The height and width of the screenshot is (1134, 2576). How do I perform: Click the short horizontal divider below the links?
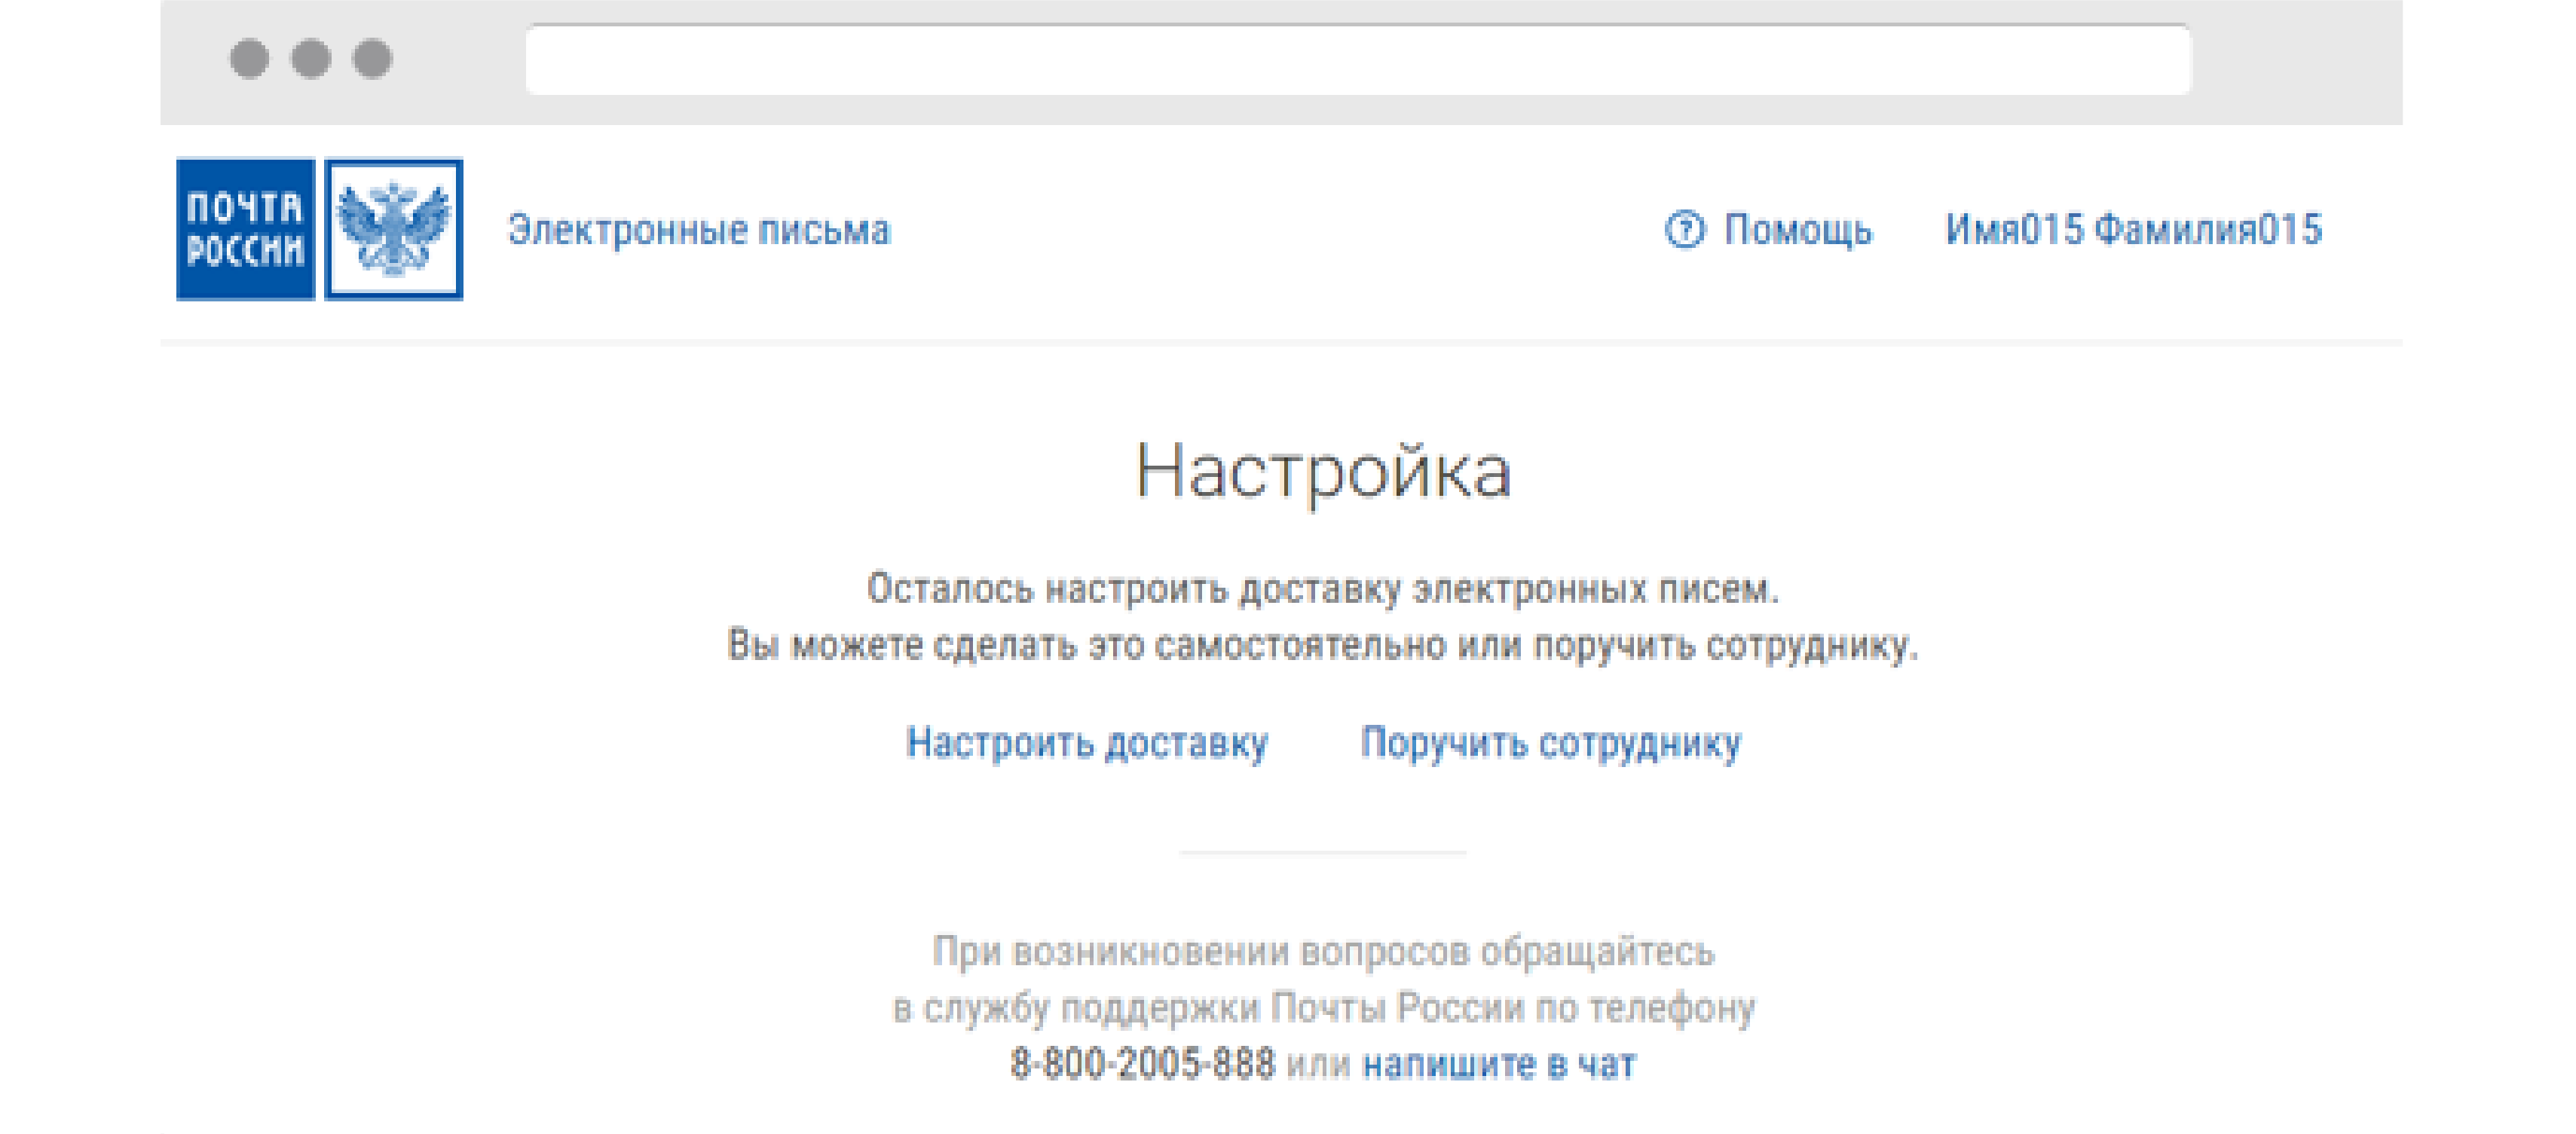pyautogui.click(x=1322, y=853)
